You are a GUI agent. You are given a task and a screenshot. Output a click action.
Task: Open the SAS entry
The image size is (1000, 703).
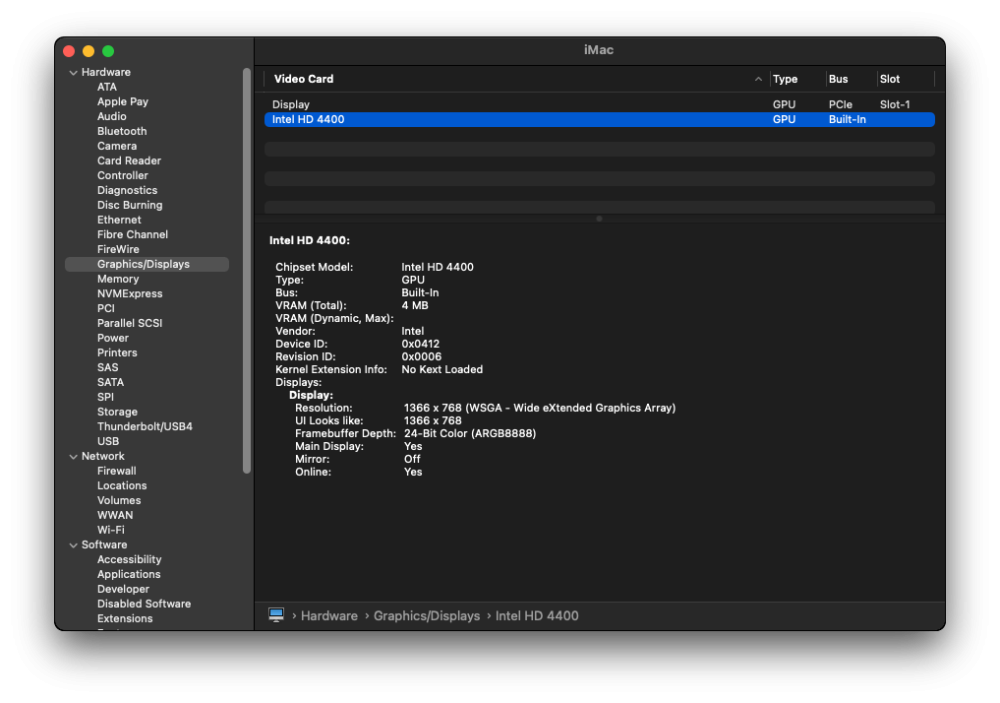[108, 367]
